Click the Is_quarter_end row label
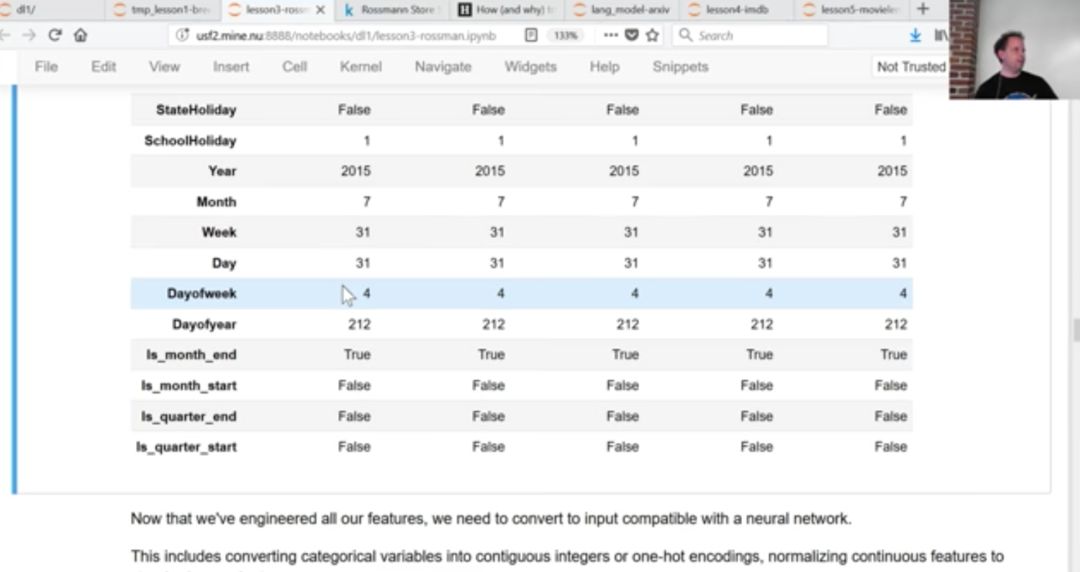This screenshot has width=1080, height=572. (189, 417)
